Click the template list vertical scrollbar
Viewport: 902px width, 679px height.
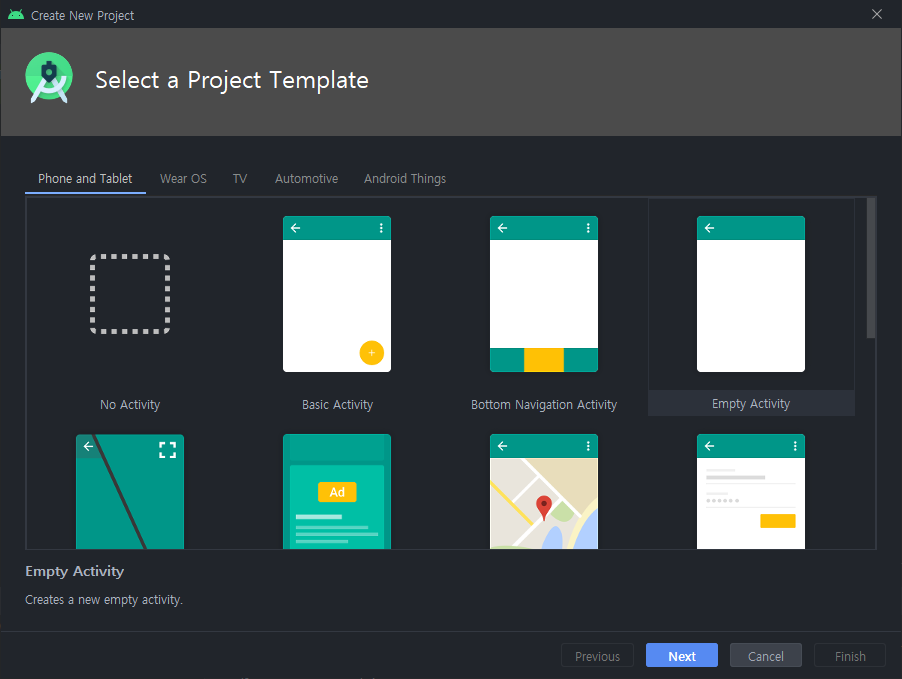[x=871, y=268]
